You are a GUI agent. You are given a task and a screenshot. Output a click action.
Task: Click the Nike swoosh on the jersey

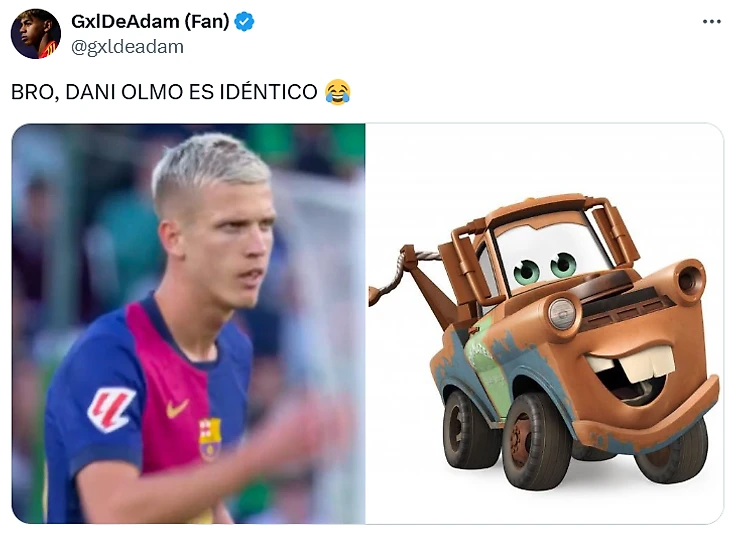(x=176, y=408)
